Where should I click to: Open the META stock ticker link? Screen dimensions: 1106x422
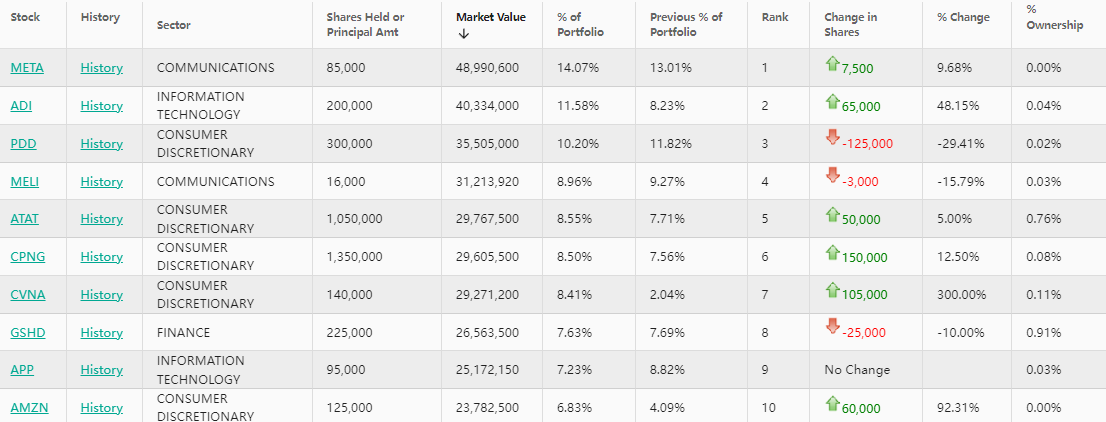pyautogui.click(x=27, y=68)
